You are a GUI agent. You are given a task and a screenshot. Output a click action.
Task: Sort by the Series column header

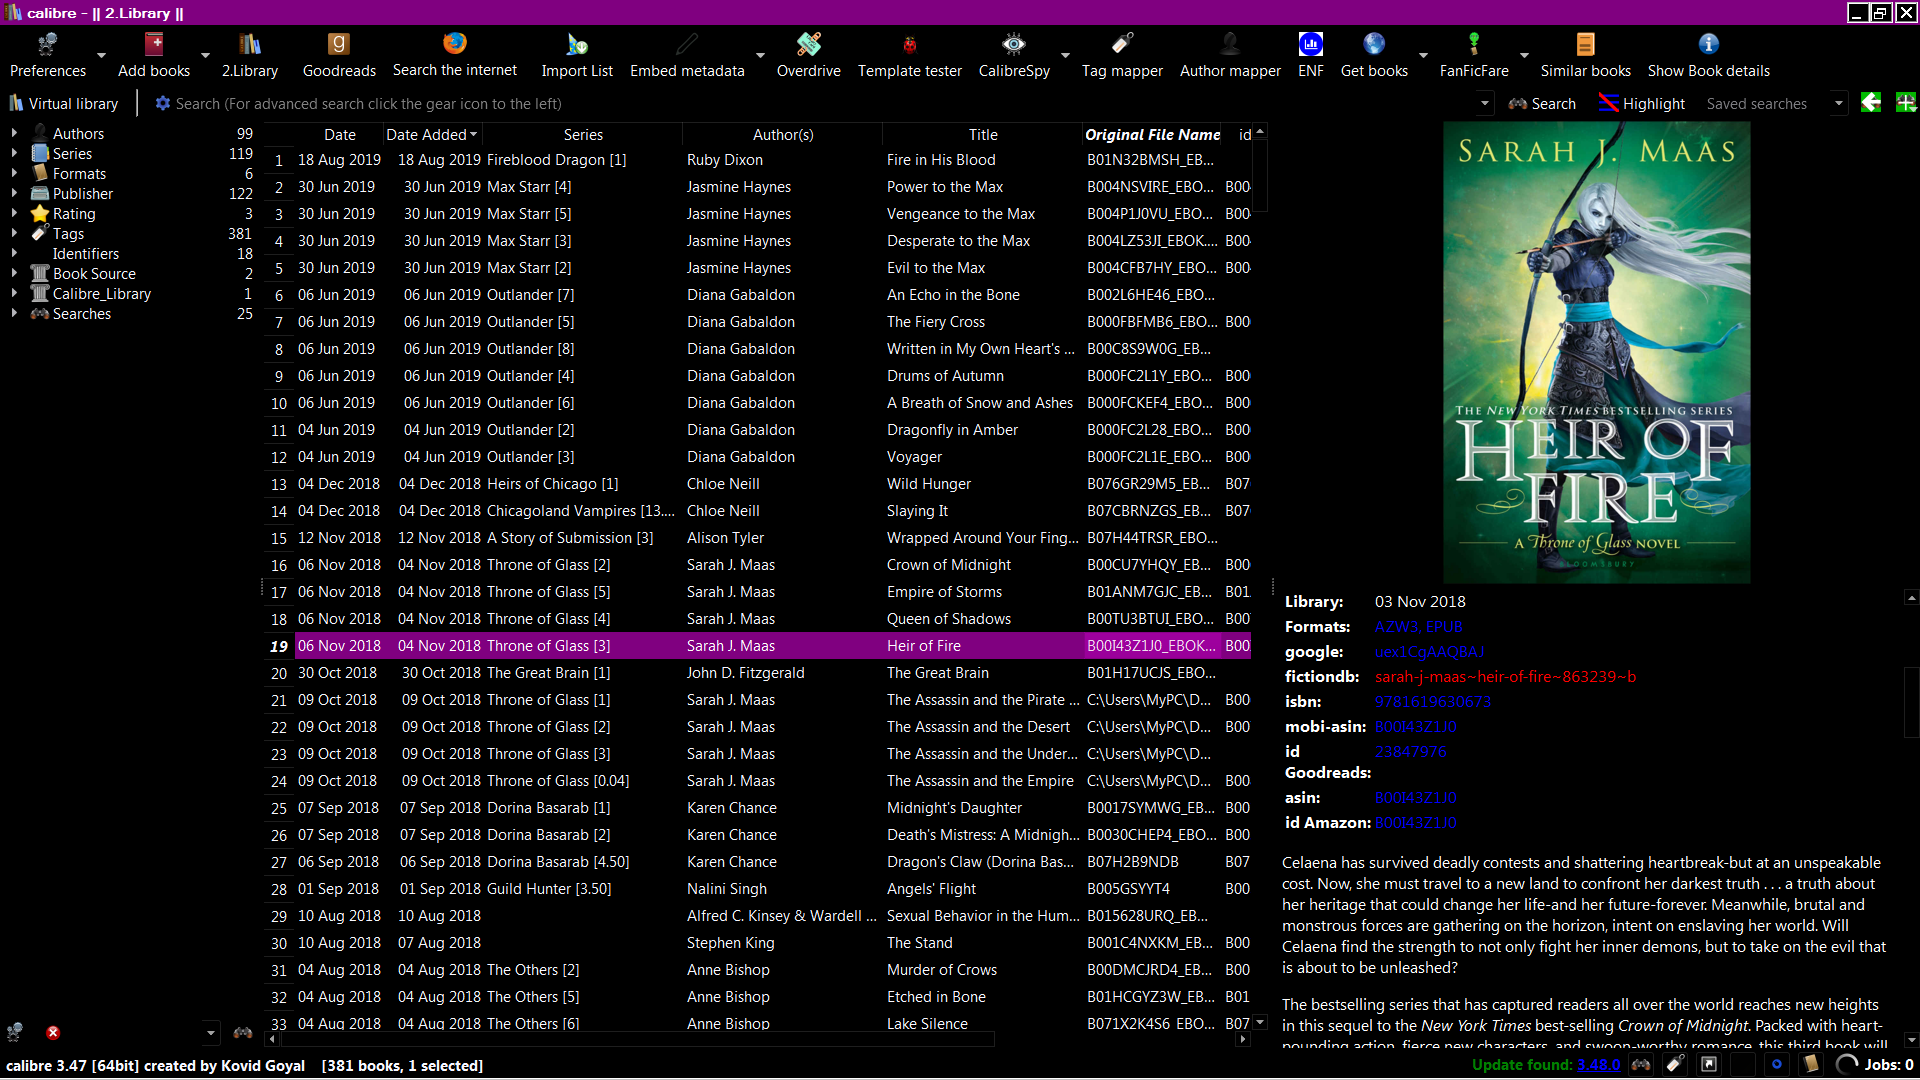(x=583, y=134)
